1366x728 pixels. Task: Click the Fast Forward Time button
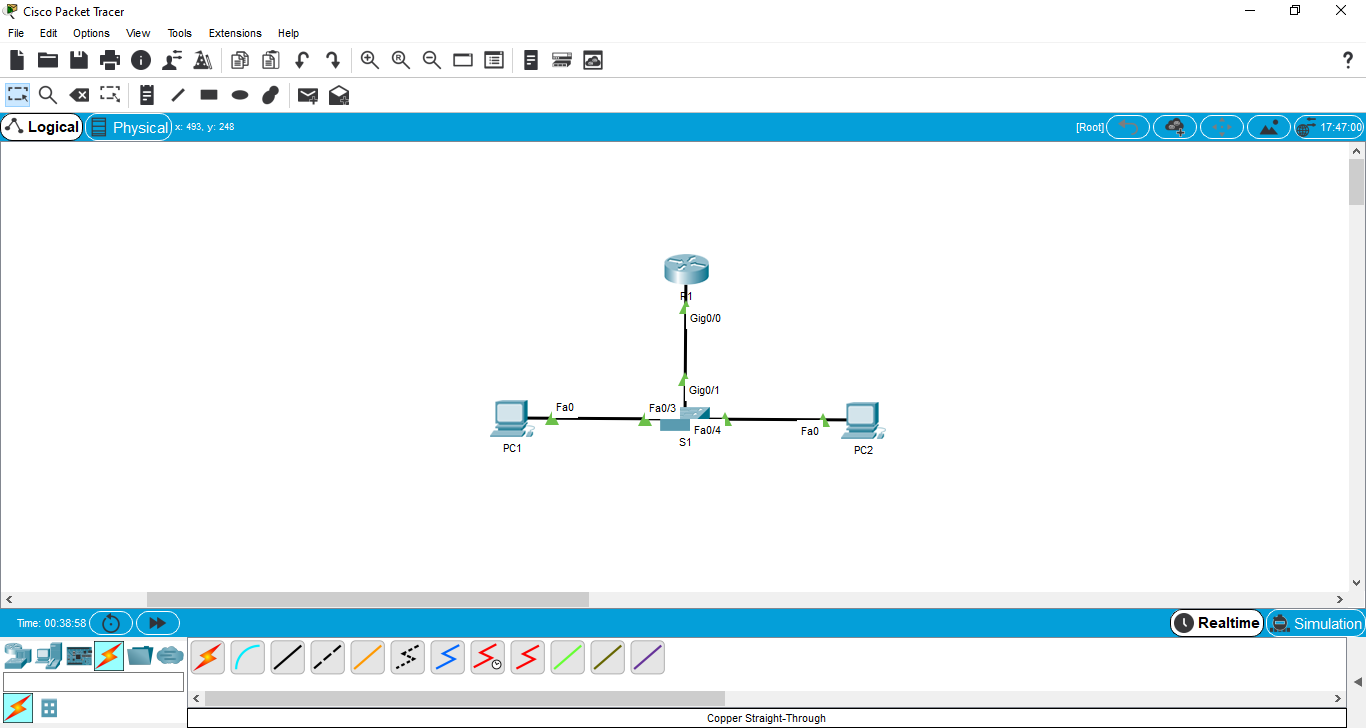pos(158,623)
